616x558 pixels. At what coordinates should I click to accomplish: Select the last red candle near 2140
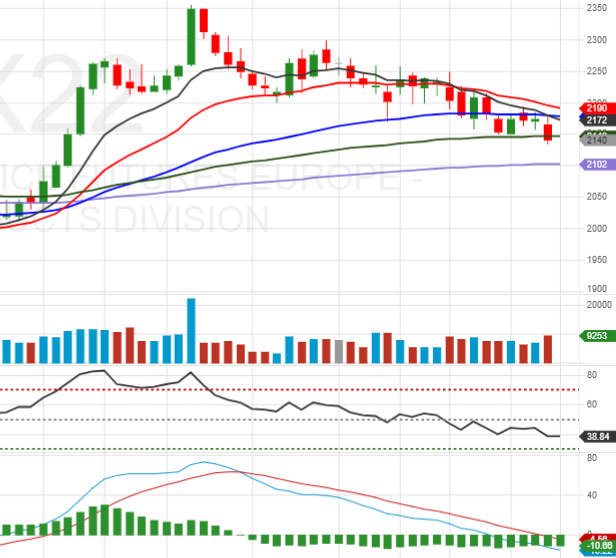(548, 132)
